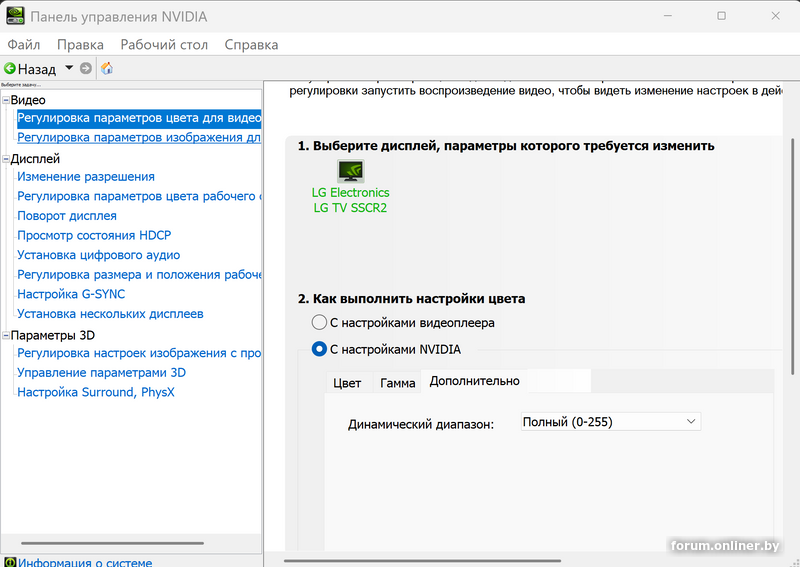This screenshot has height=567, width=800.
Task: Open the Правка menu
Action: click(80, 44)
